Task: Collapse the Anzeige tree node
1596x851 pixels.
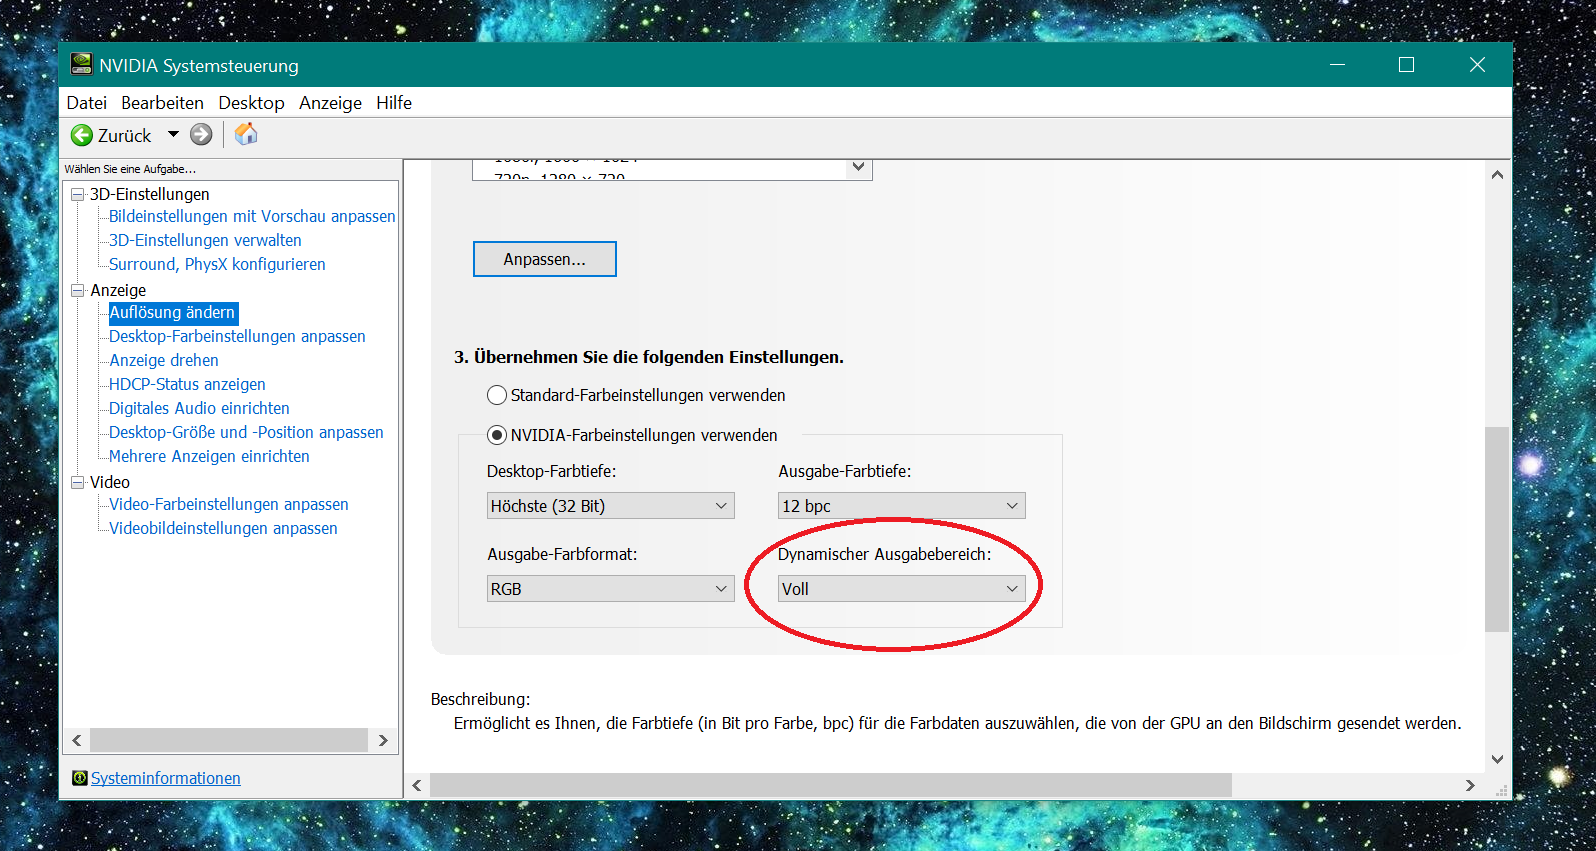Action: (77, 290)
